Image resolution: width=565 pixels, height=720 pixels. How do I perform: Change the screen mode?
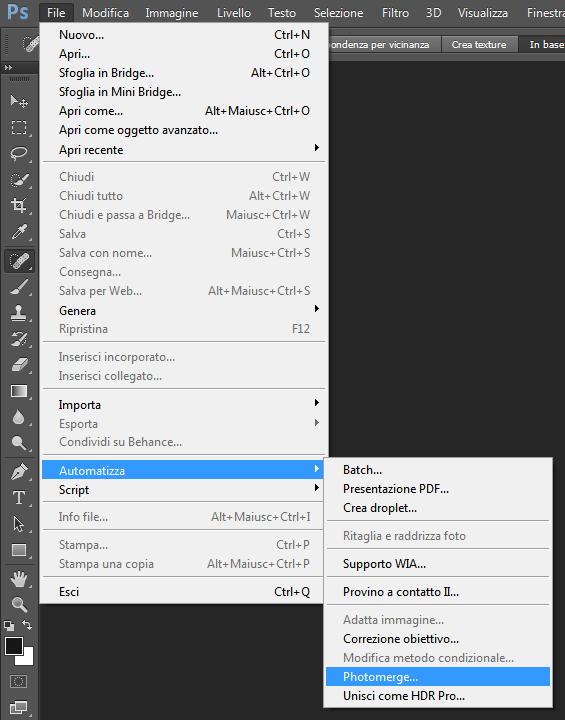[18, 708]
